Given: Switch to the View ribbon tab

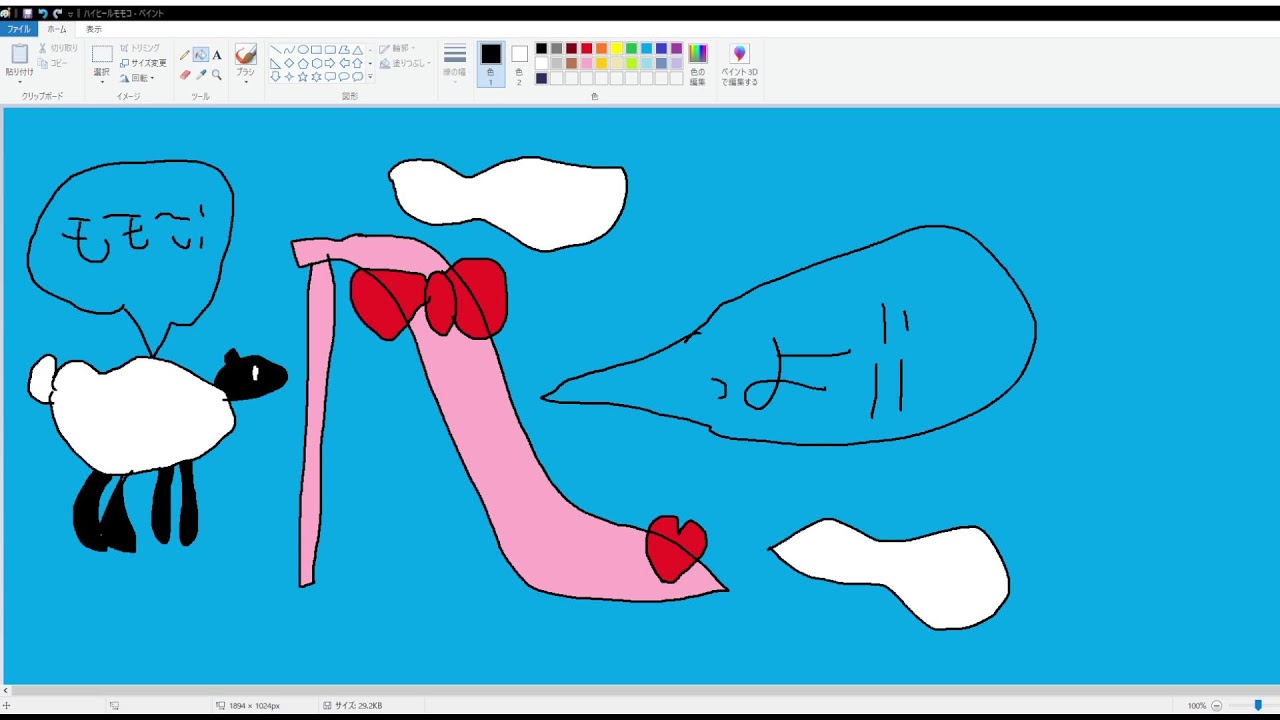Looking at the screenshot, I should click(x=93, y=29).
